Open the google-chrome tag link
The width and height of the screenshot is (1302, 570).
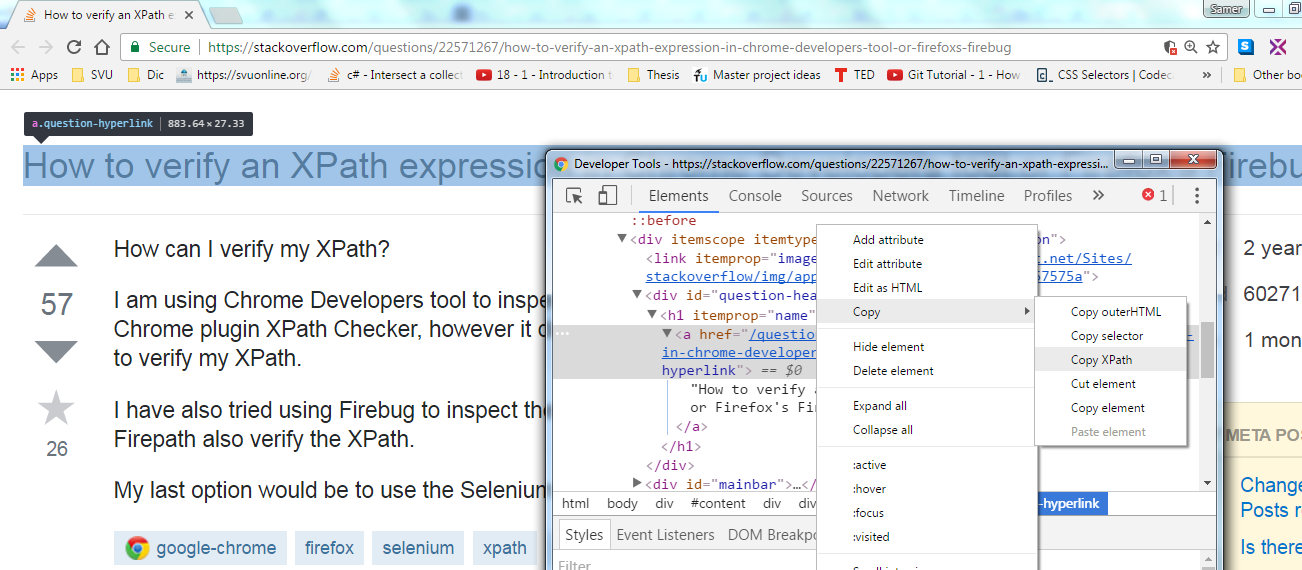point(201,548)
